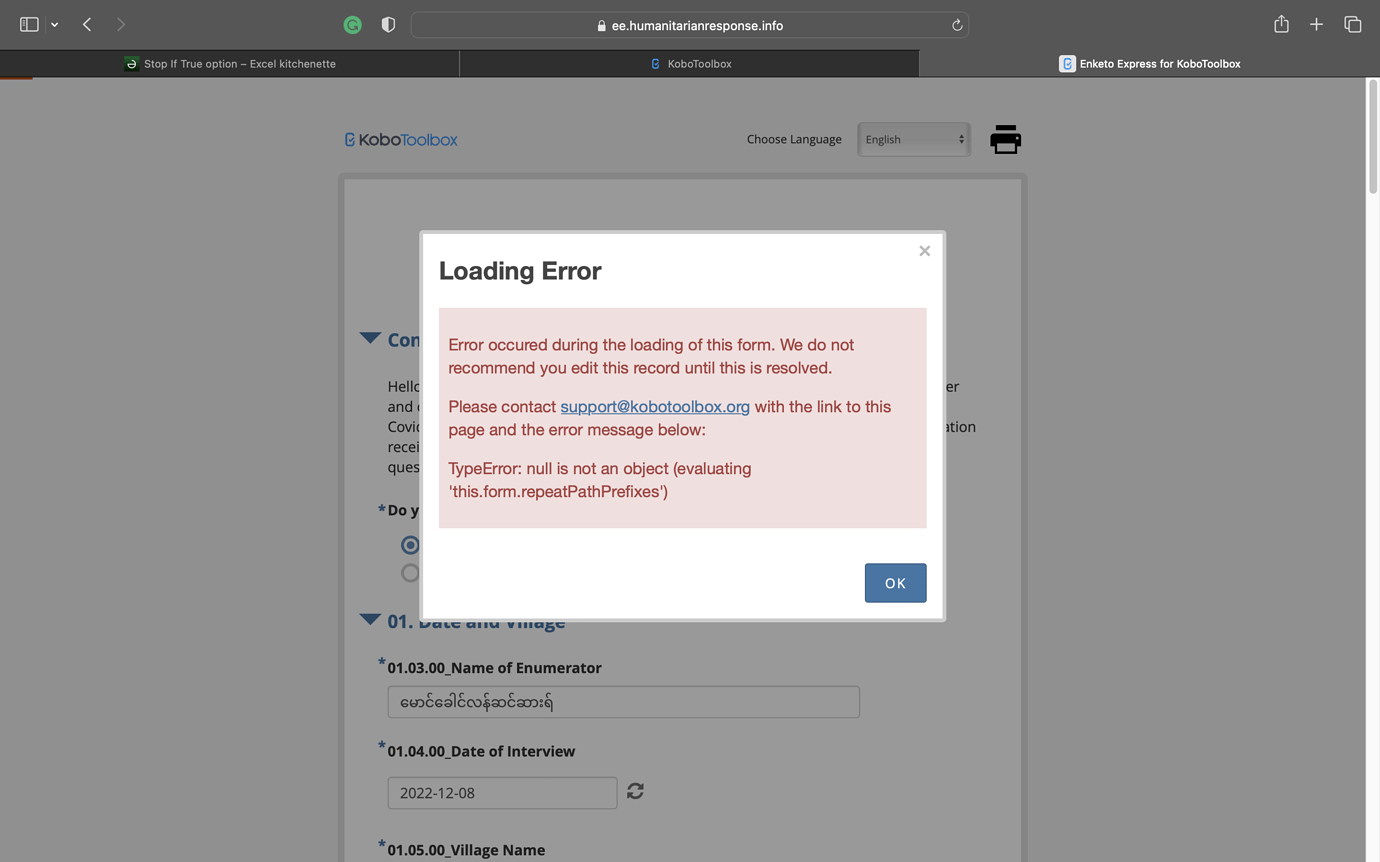
Task: Reload the page via the refresh icon
Action: (956, 25)
